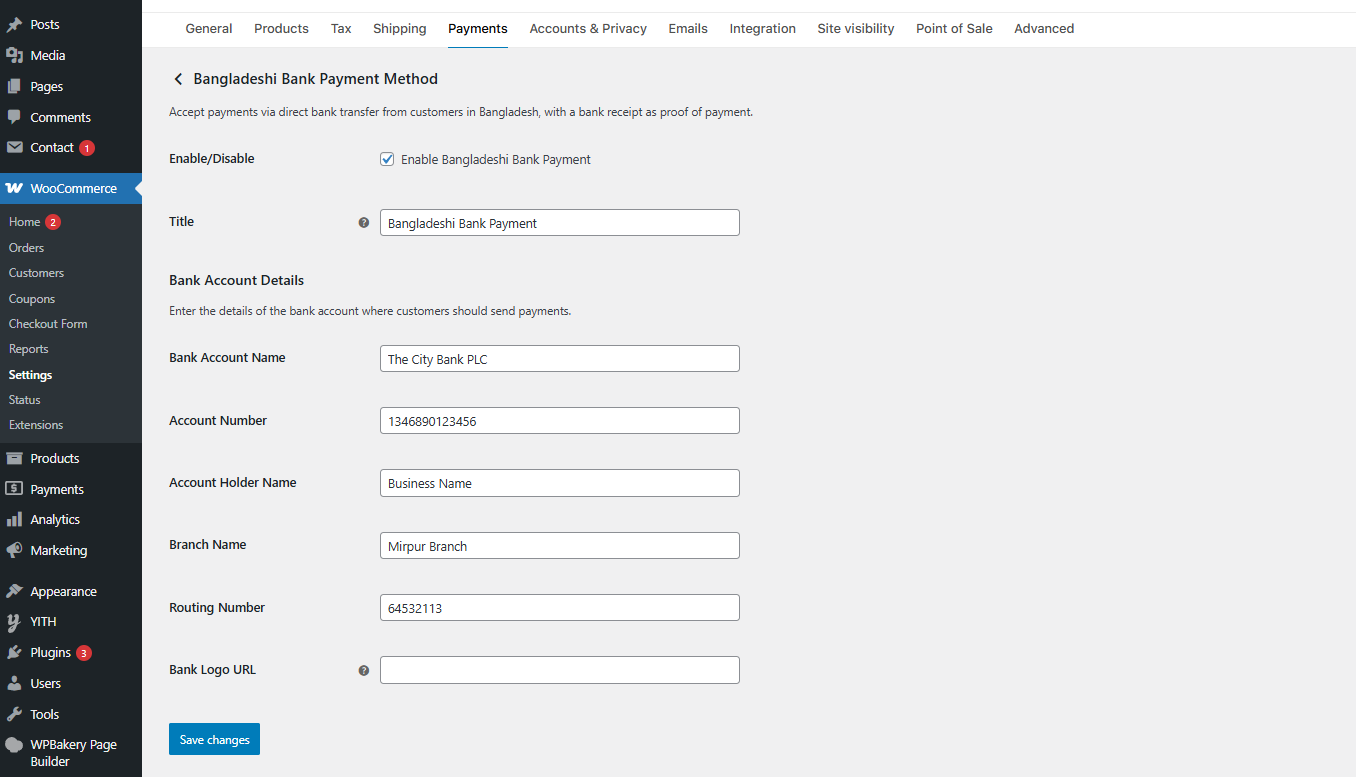The width and height of the screenshot is (1356, 777).
Task: Select the WooCommerce sidebar icon
Action: [x=14, y=188]
